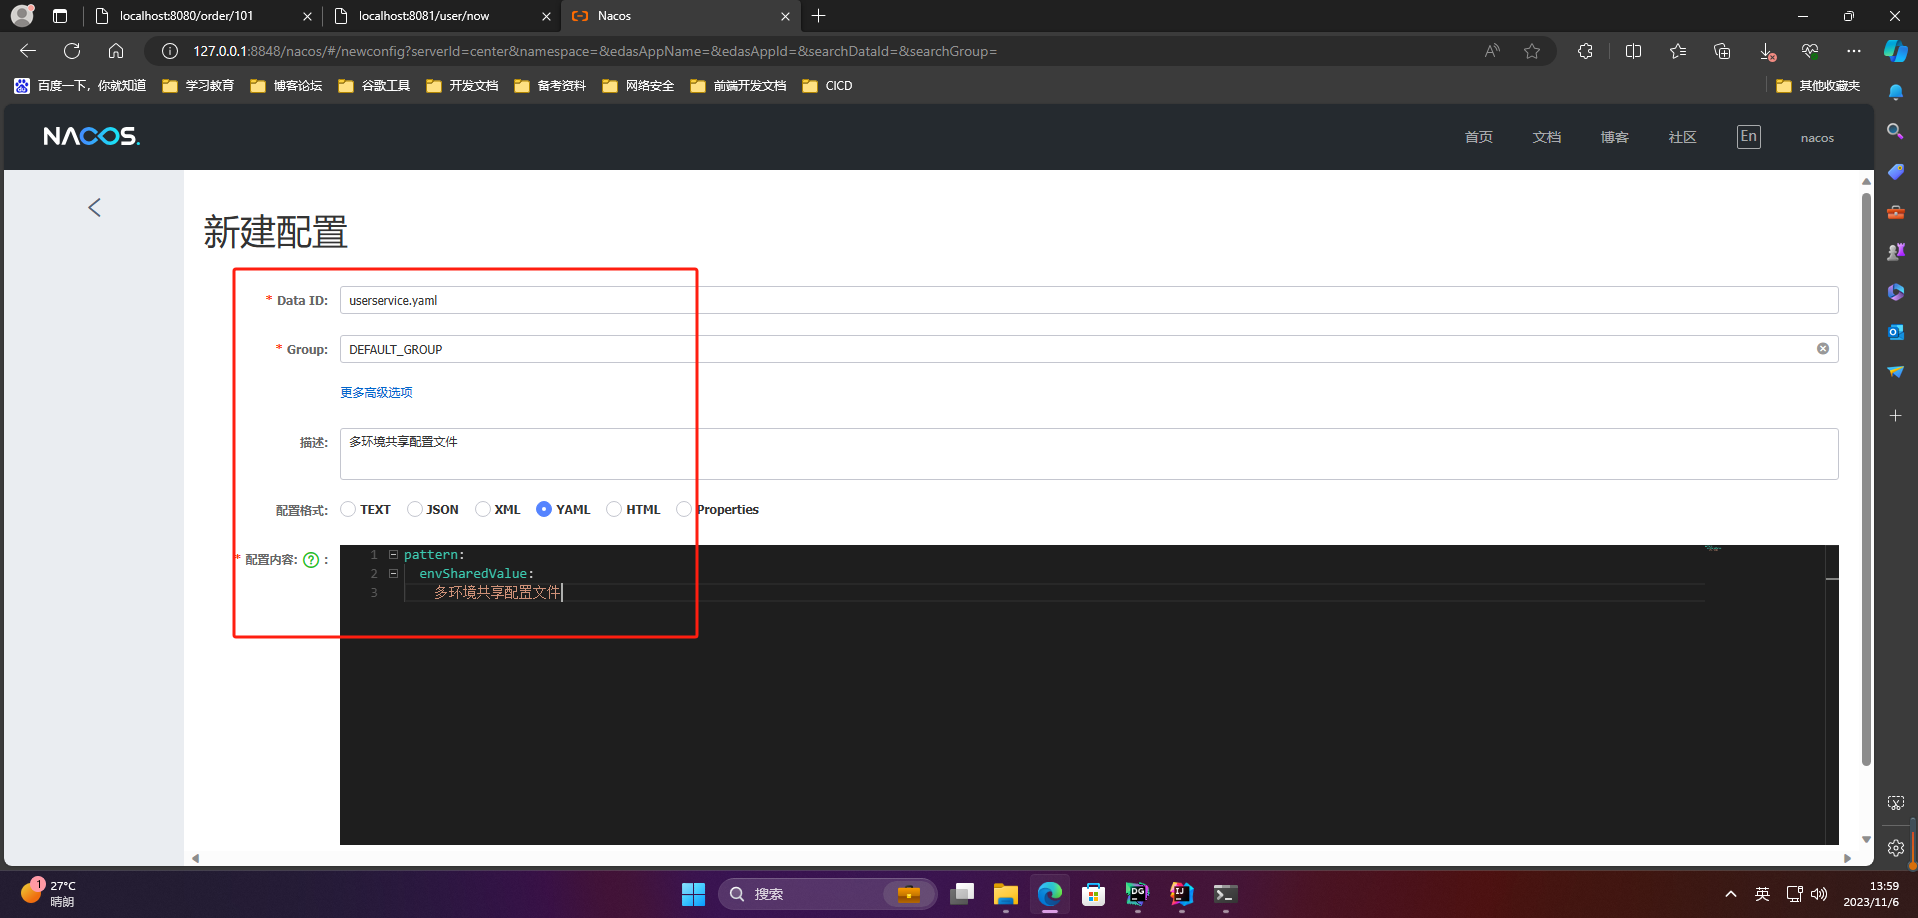The height and width of the screenshot is (918, 1918).
Task: Switch to the localhost:8081/user/now tab
Action: click(442, 16)
